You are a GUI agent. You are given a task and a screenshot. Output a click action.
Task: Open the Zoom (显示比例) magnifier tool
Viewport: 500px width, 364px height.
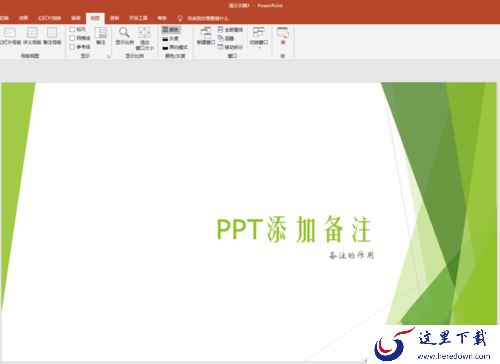pyautogui.click(x=125, y=36)
